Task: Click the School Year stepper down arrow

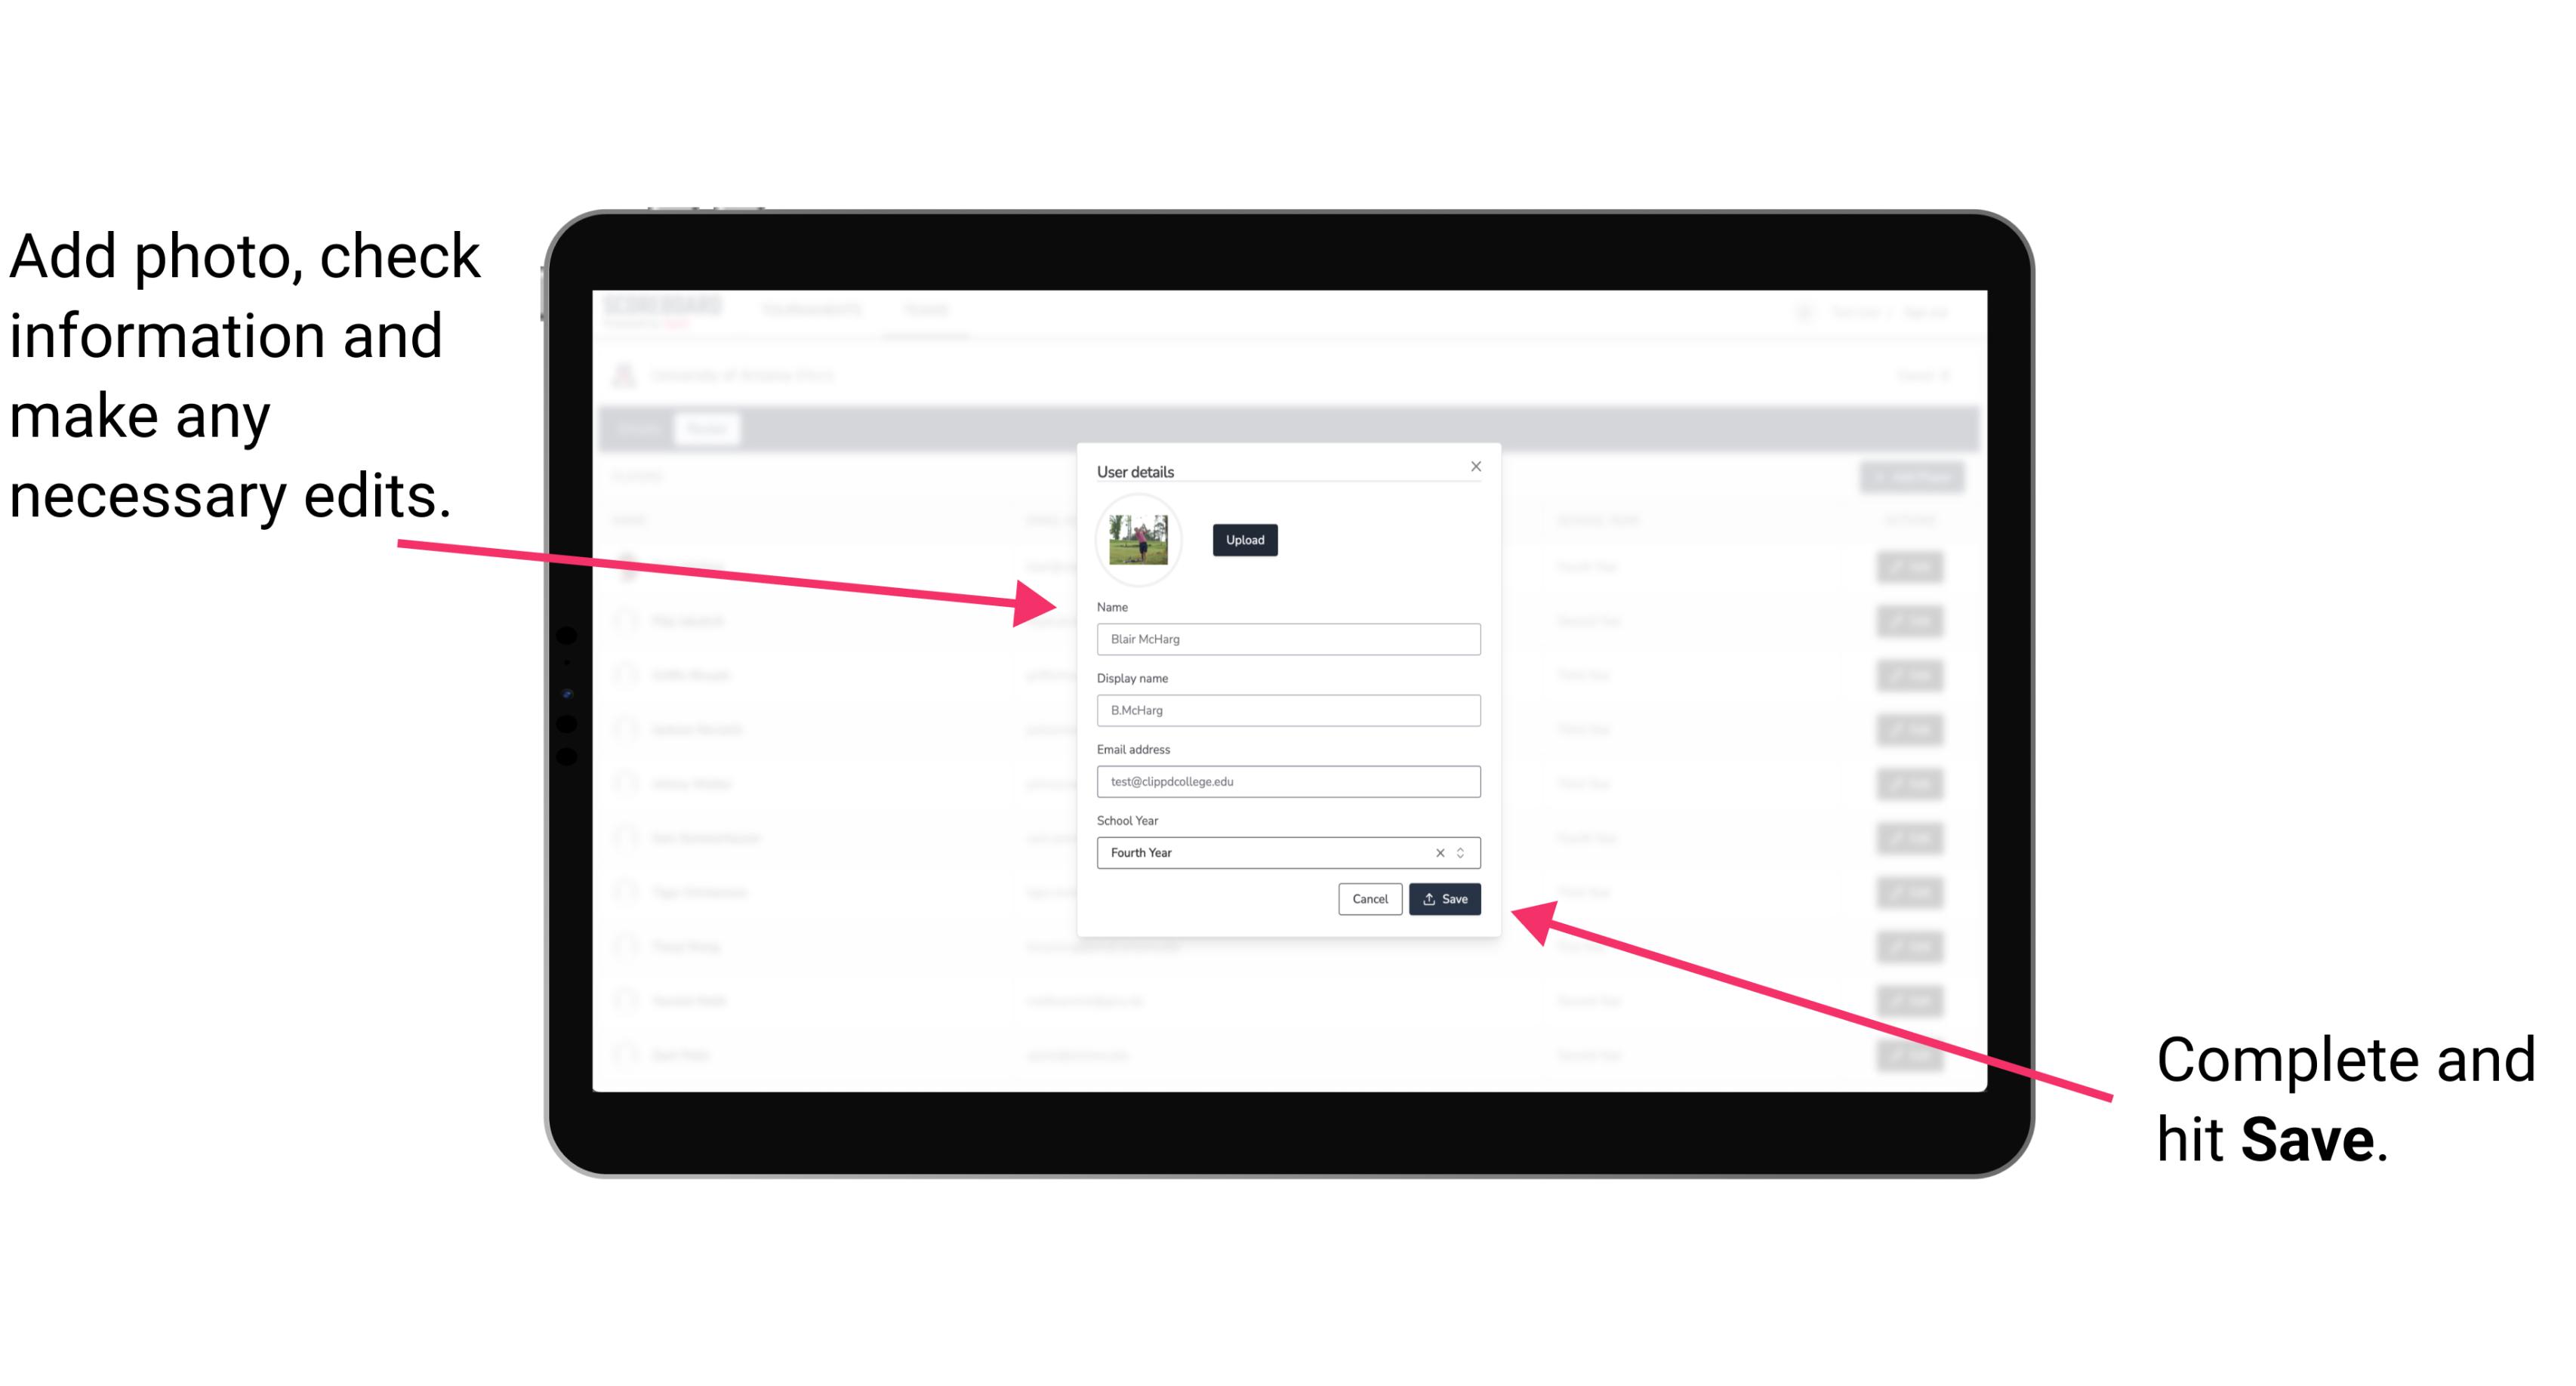Action: click(1463, 857)
